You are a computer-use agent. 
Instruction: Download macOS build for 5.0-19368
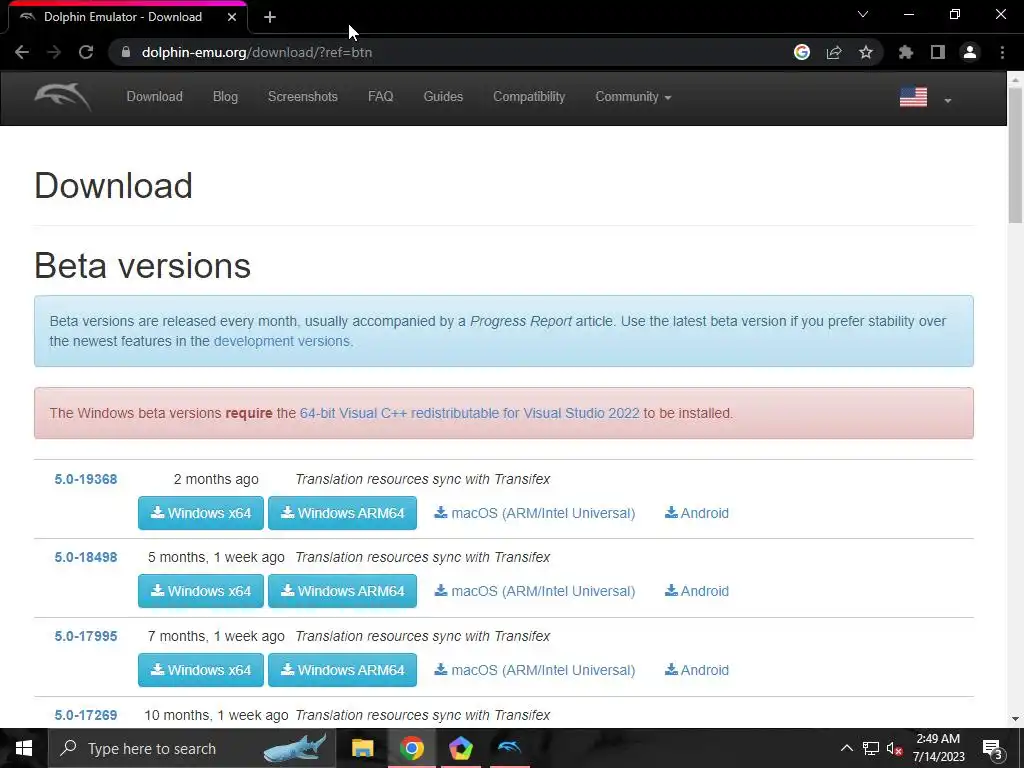[535, 513]
